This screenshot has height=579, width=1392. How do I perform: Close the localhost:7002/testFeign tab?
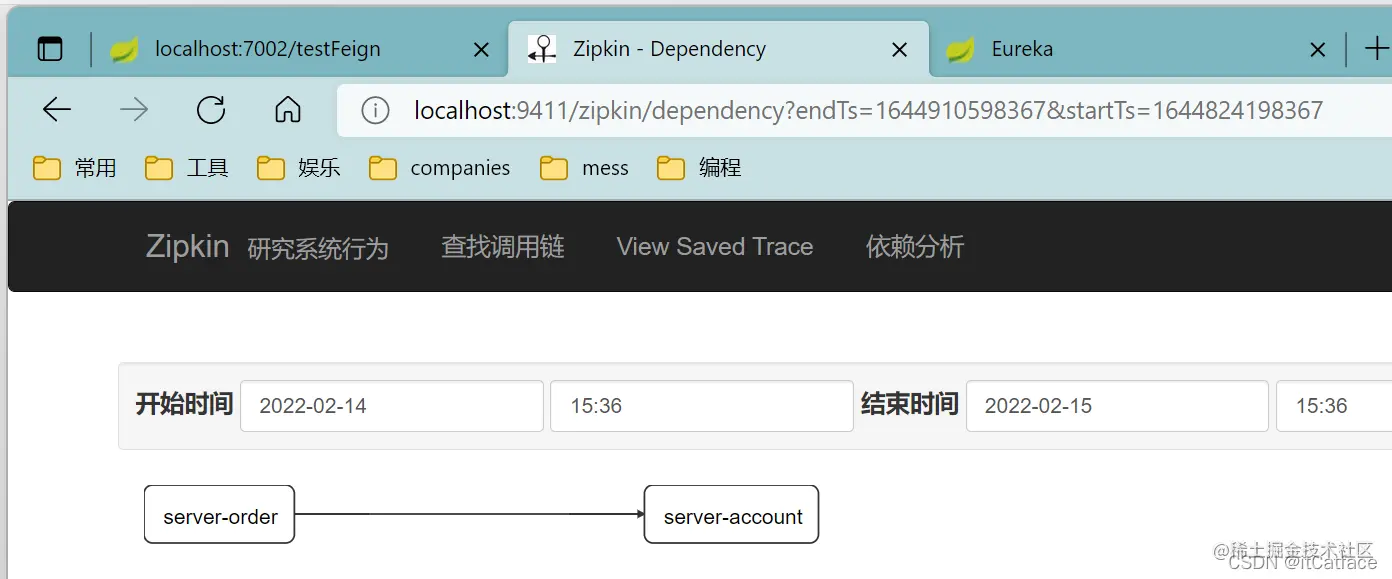481,49
